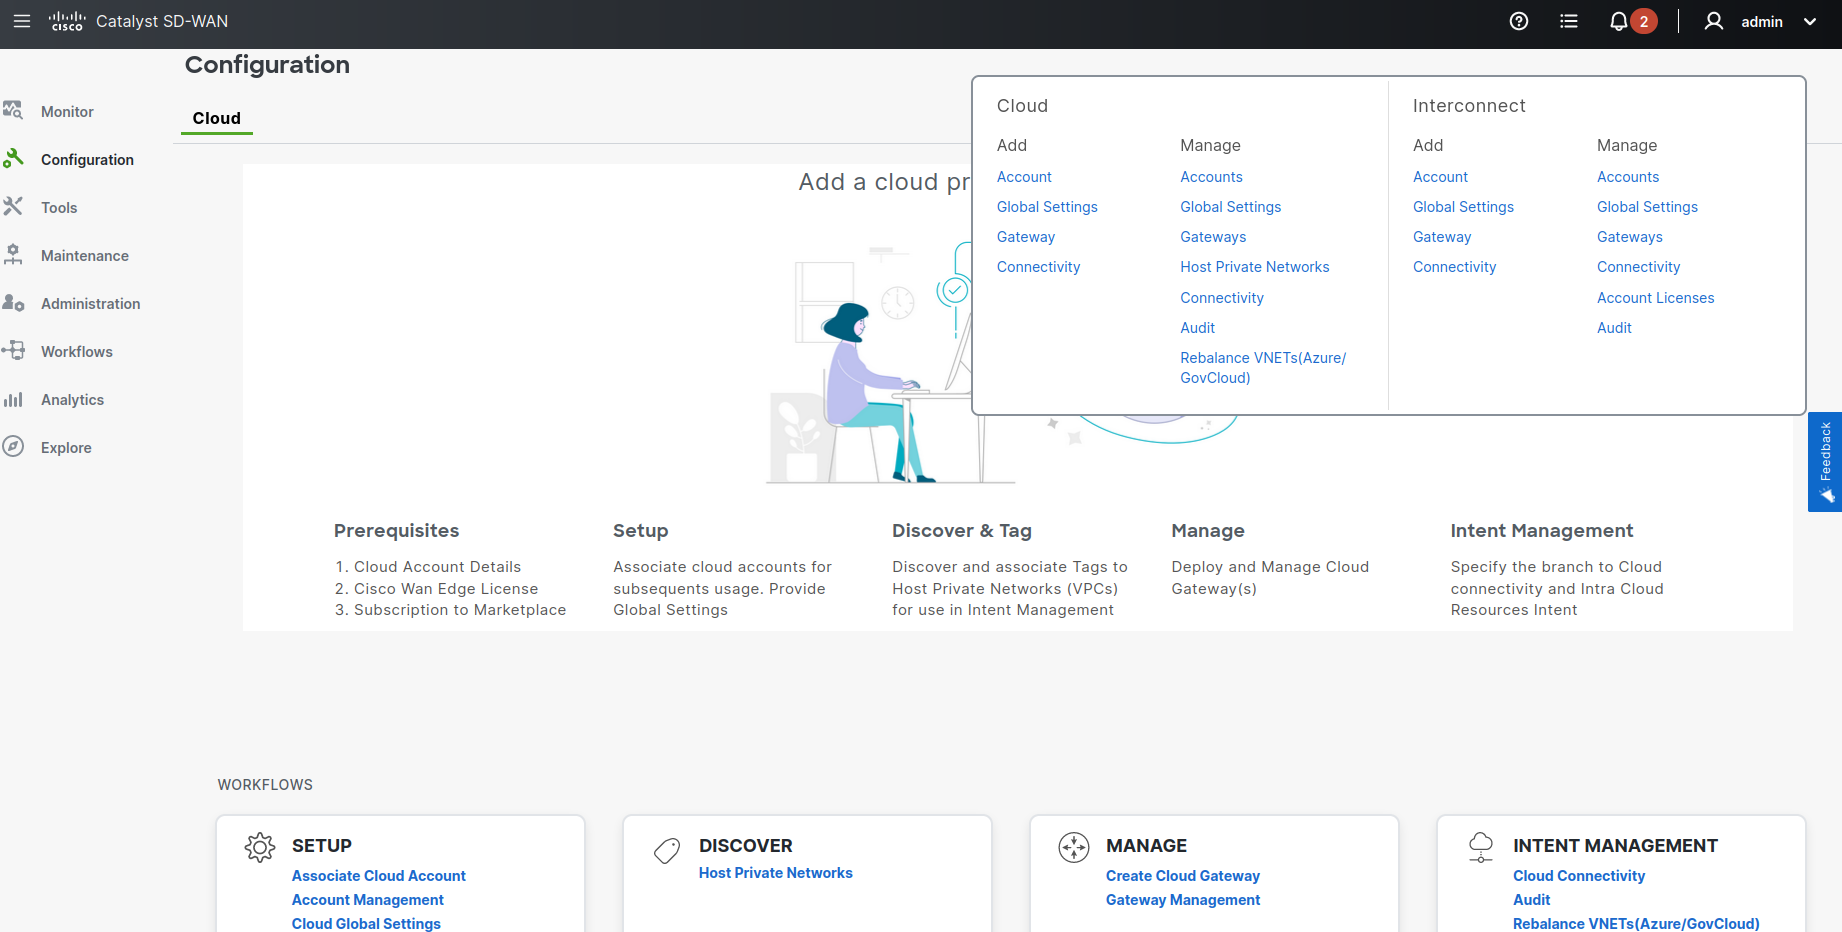This screenshot has height=932, width=1842.
Task: Click the Workflows icon in sidebar
Action: (x=13, y=351)
